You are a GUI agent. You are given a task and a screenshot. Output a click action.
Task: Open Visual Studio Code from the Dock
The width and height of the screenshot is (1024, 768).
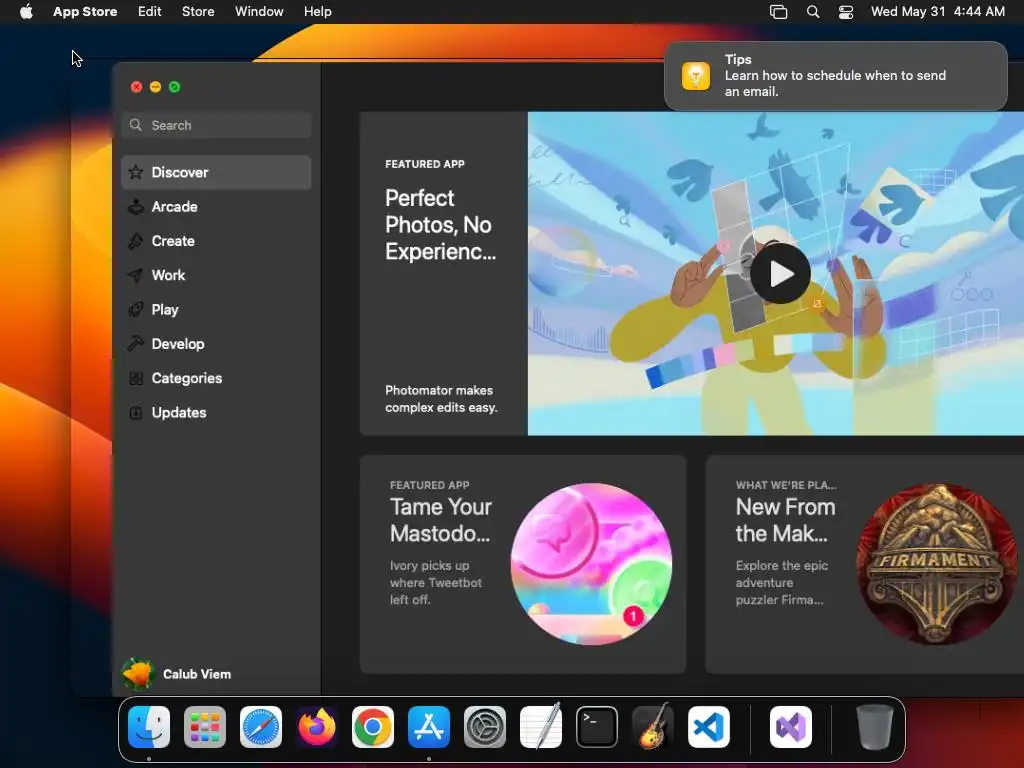[709, 727]
